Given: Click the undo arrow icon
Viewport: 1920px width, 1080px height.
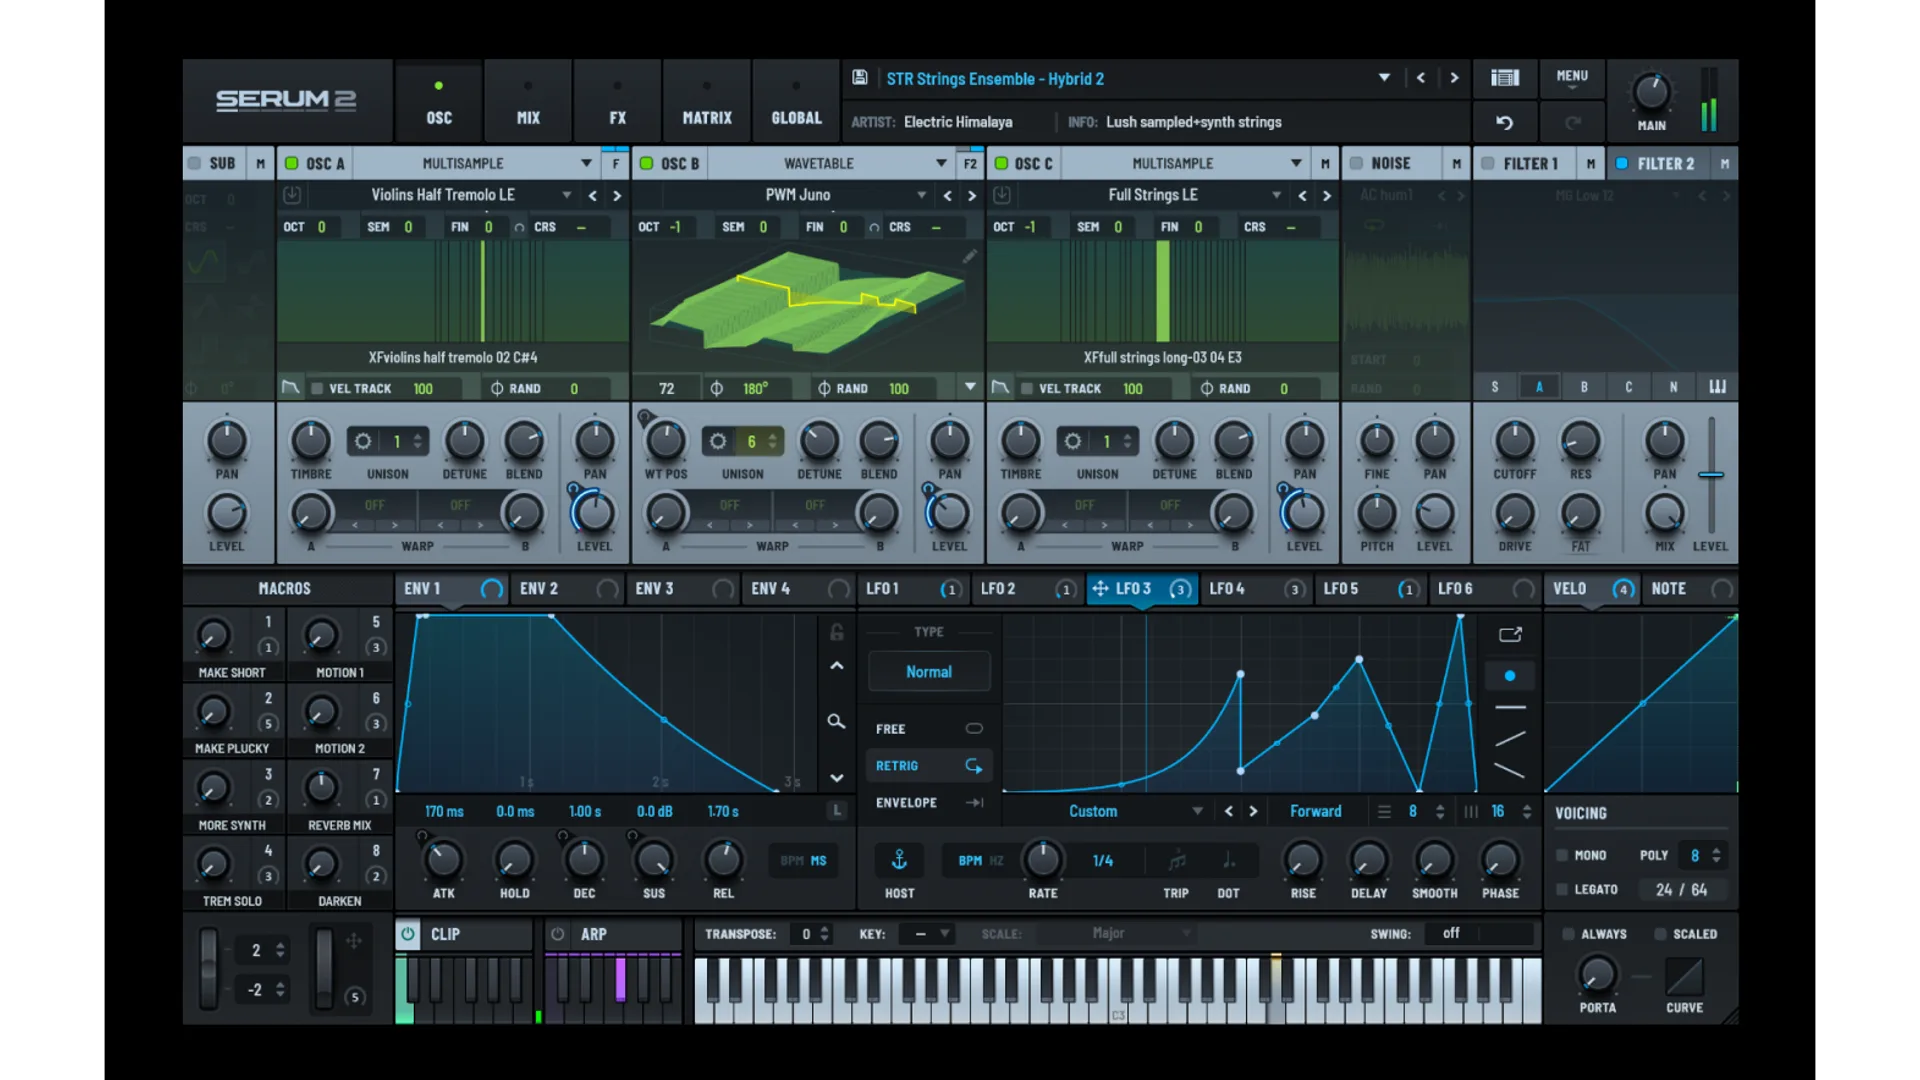Looking at the screenshot, I should (1506, 122).
